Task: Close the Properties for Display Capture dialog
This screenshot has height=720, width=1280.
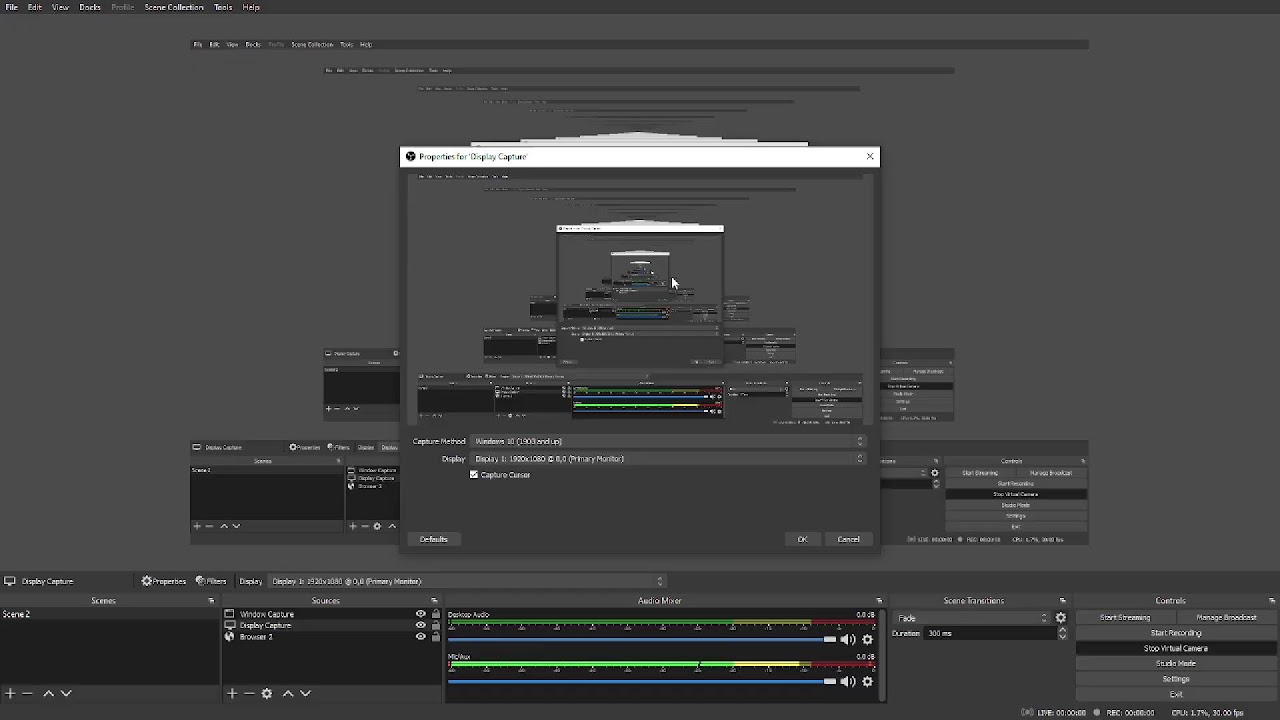Action: click(870, 156)
